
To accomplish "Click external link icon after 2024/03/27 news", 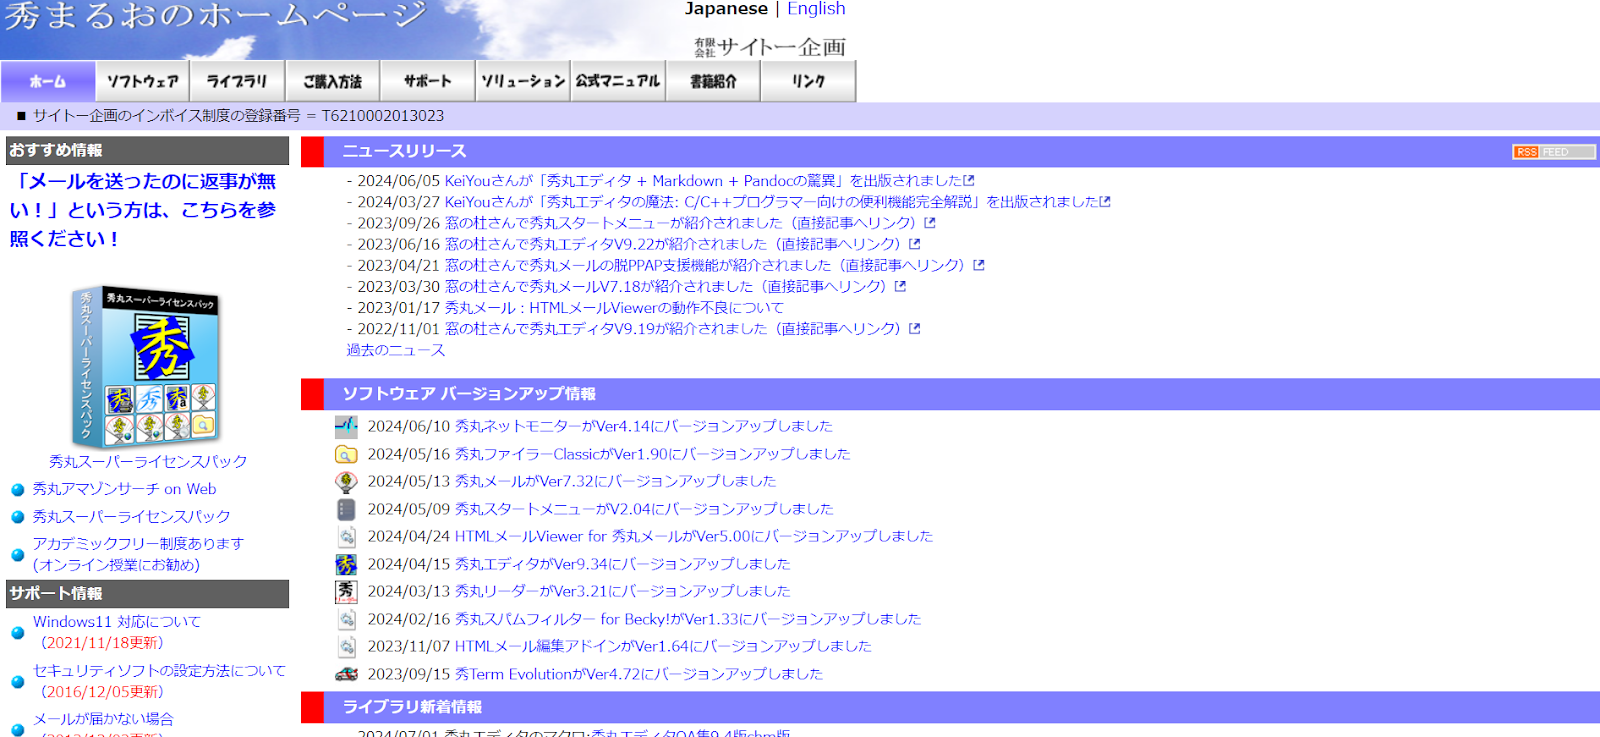I will [1105, 202].
